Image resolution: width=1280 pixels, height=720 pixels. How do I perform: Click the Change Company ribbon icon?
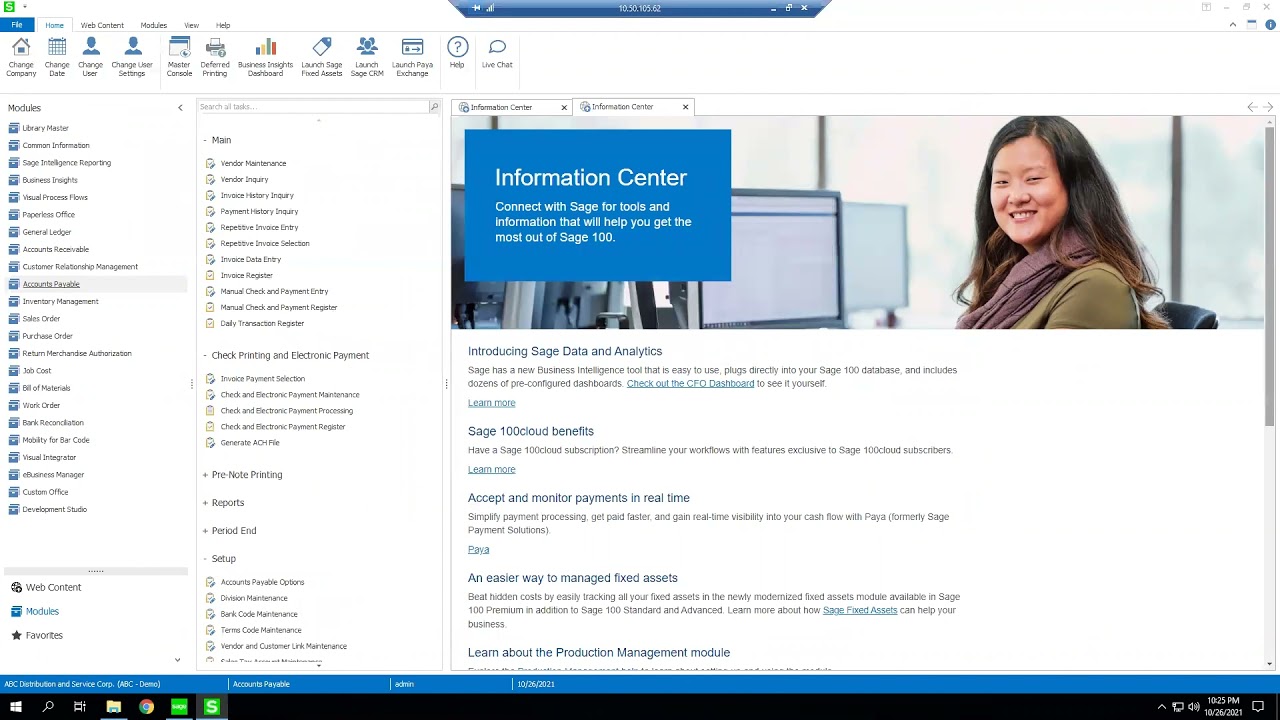[x=21, y=57]
